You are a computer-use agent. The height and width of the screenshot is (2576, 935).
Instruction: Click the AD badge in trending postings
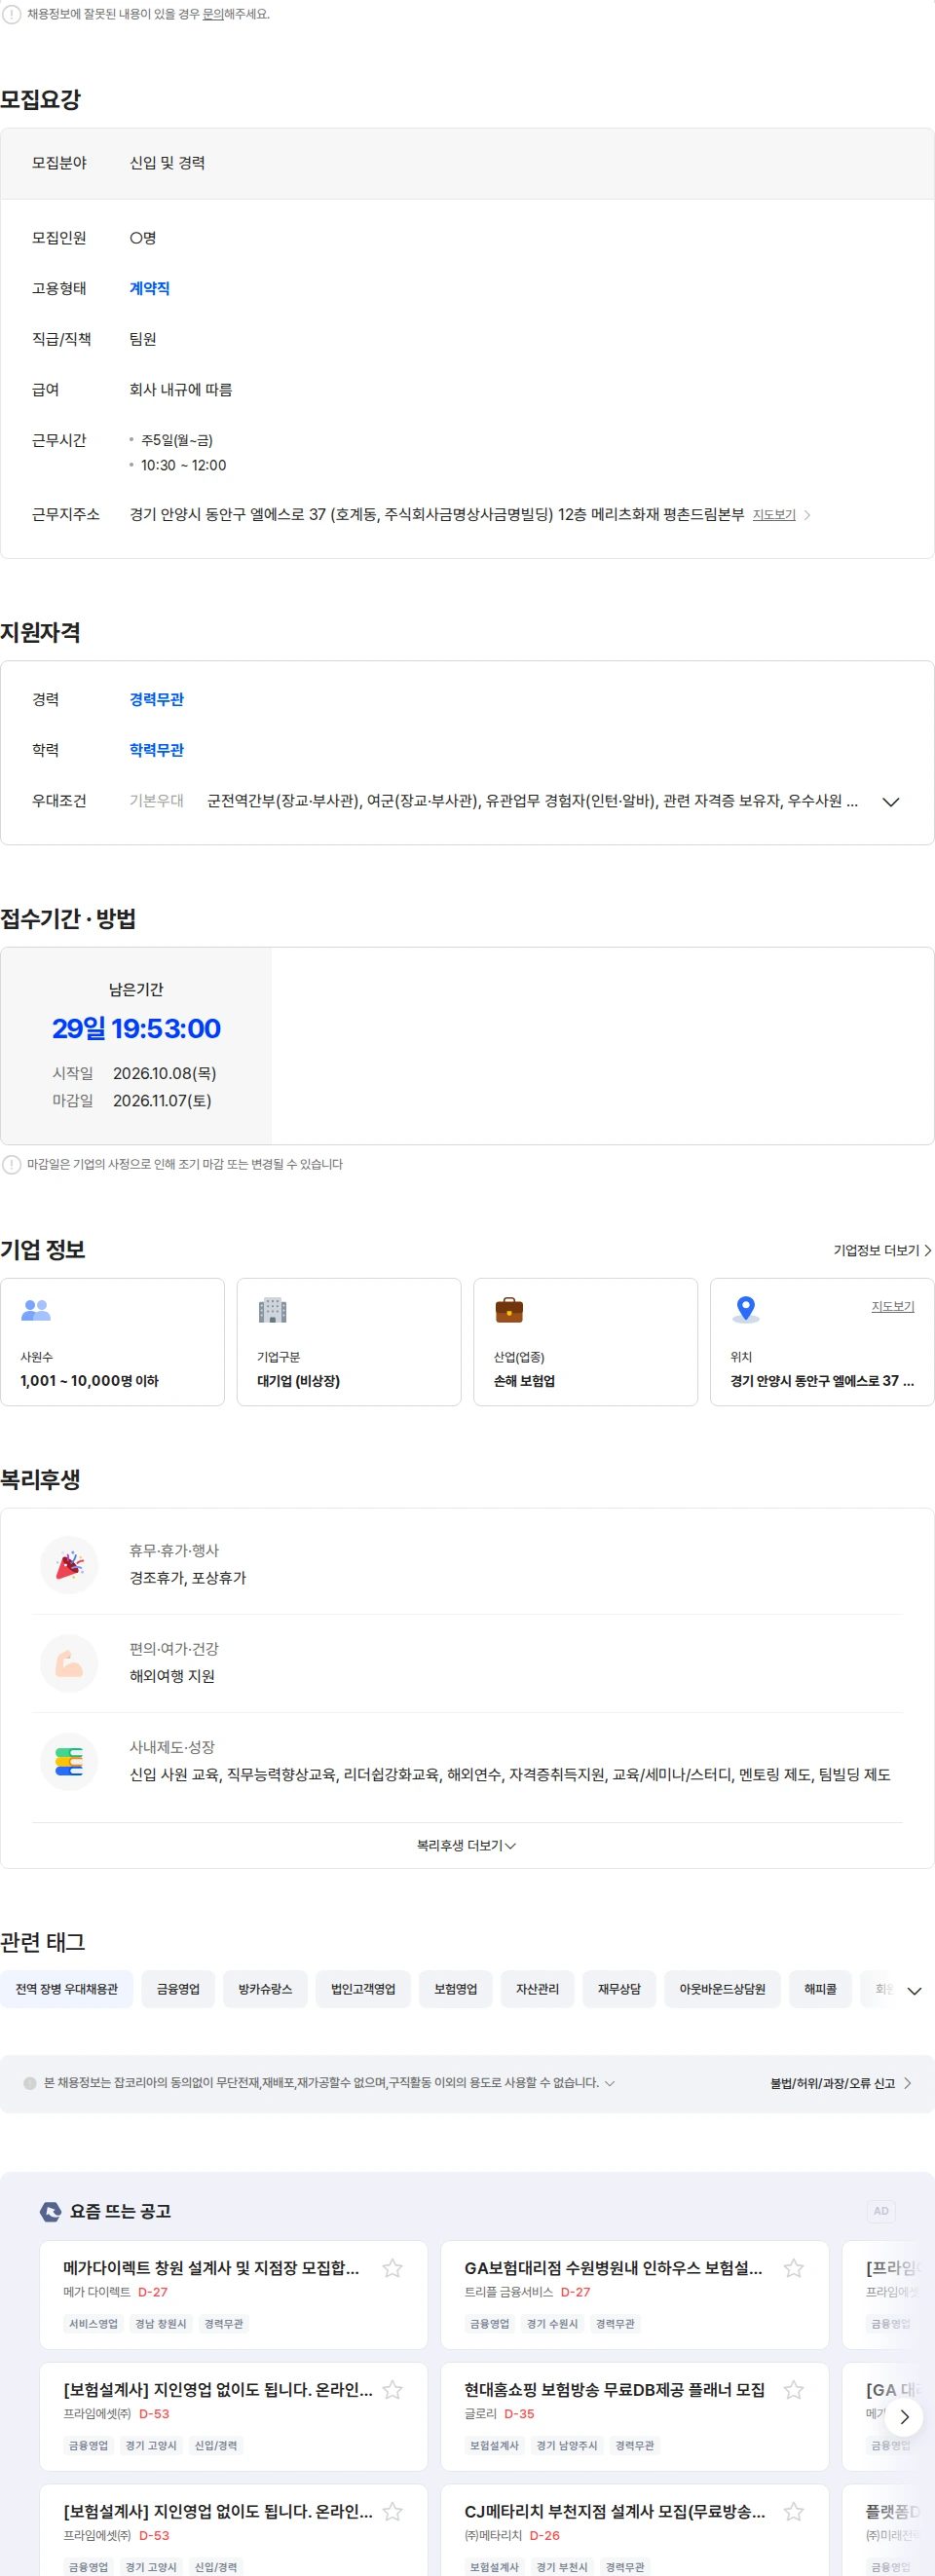point(881,2211)
